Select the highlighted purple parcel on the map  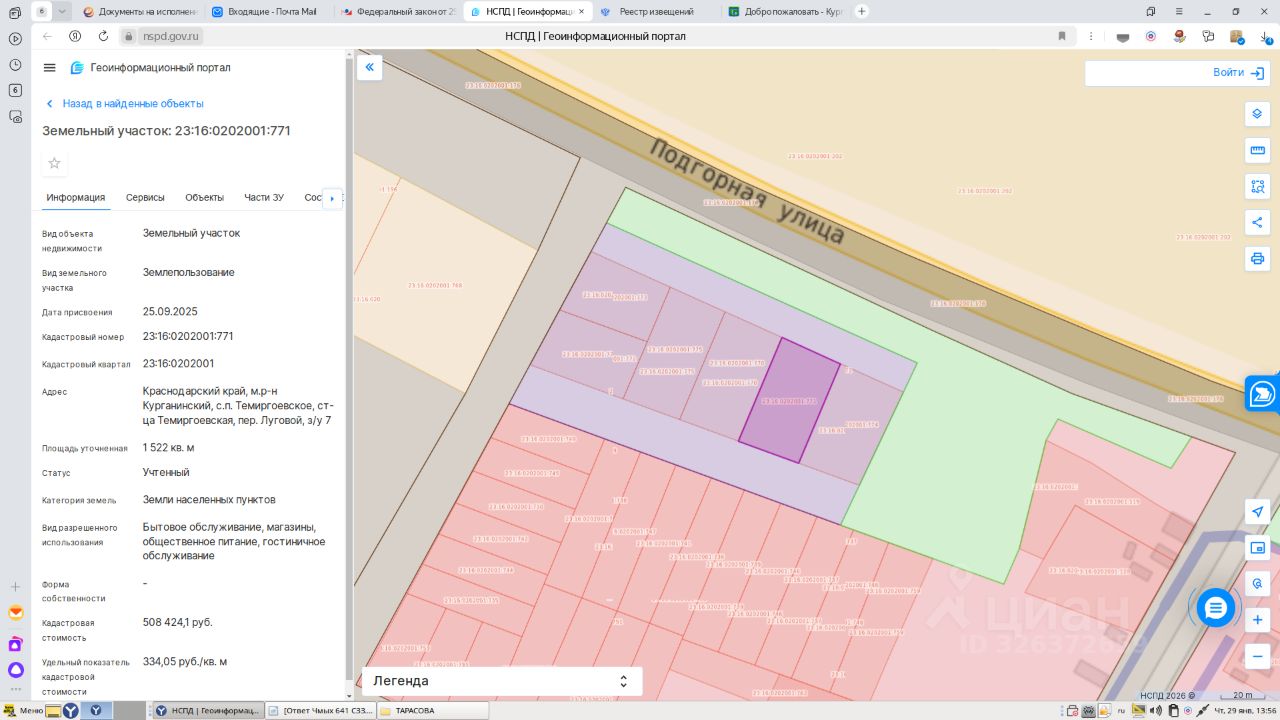[x=789, y=400]
